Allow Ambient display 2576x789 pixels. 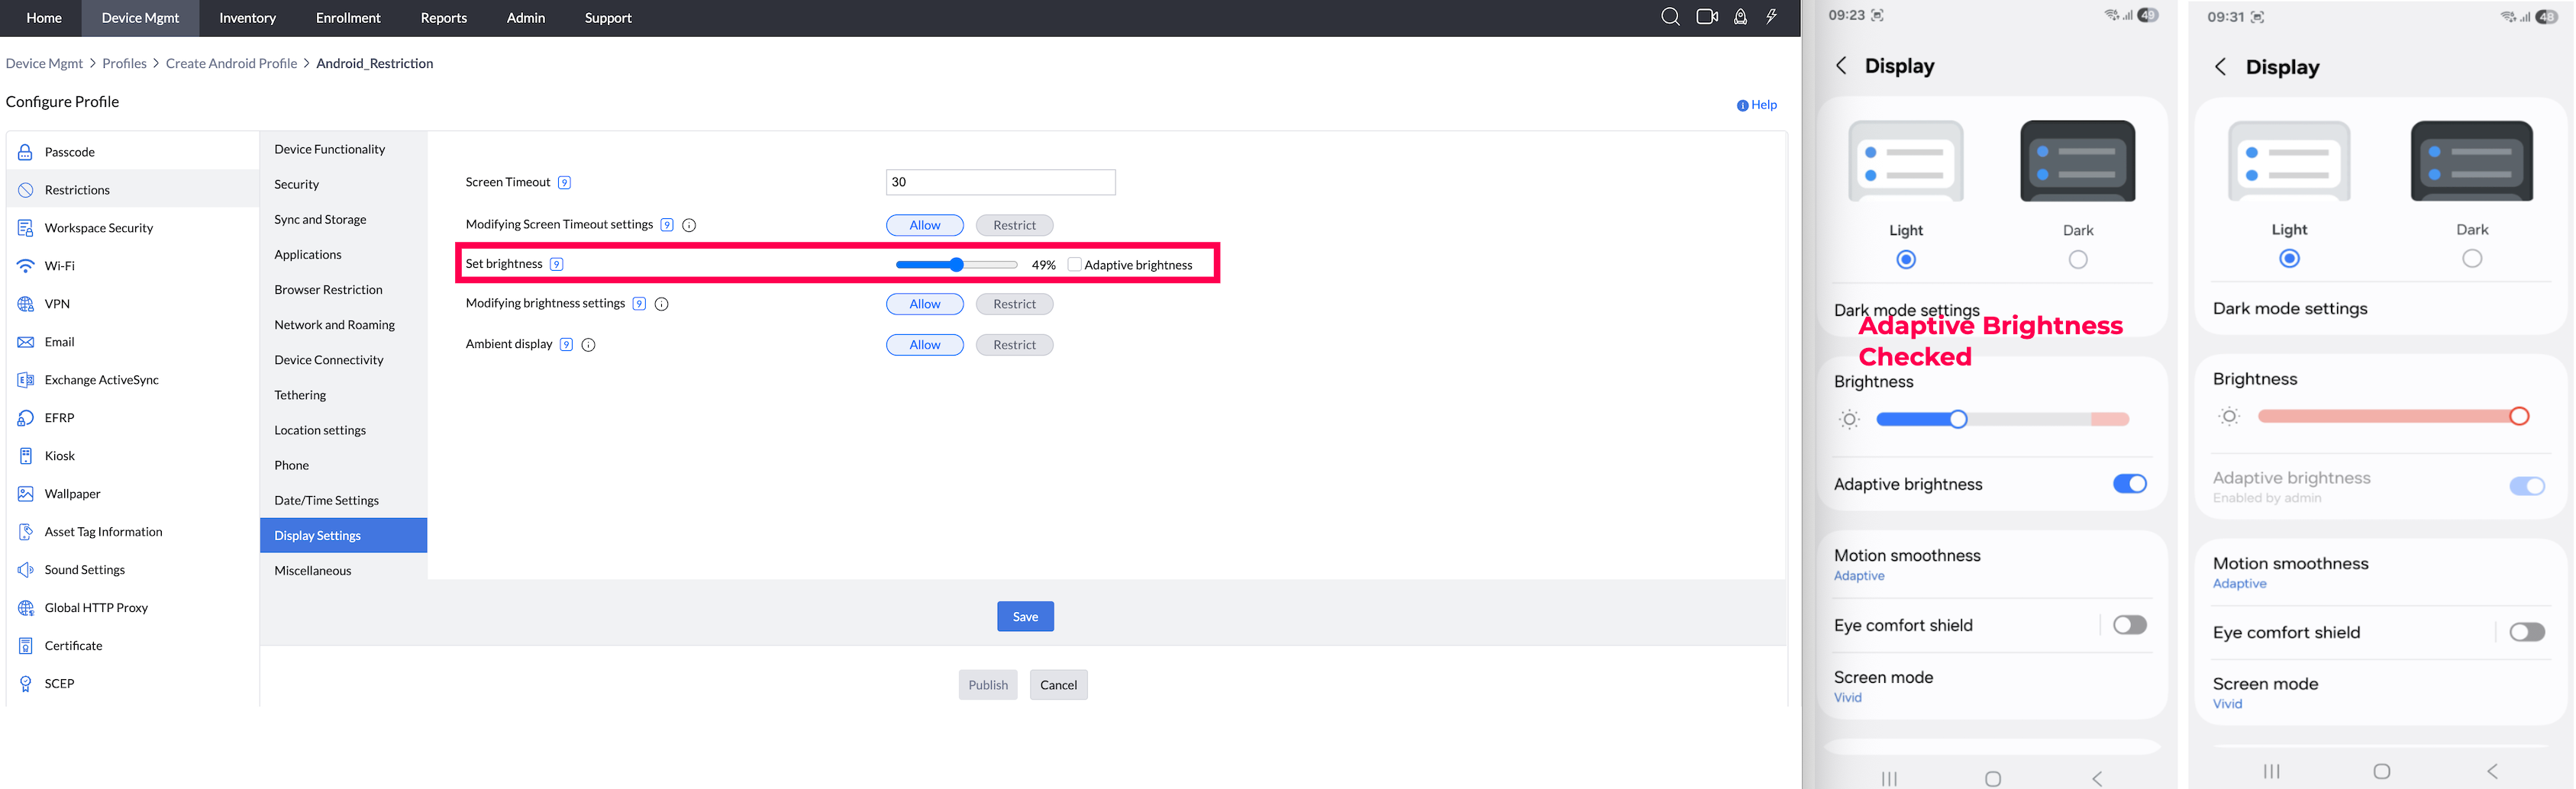(925, 345)
